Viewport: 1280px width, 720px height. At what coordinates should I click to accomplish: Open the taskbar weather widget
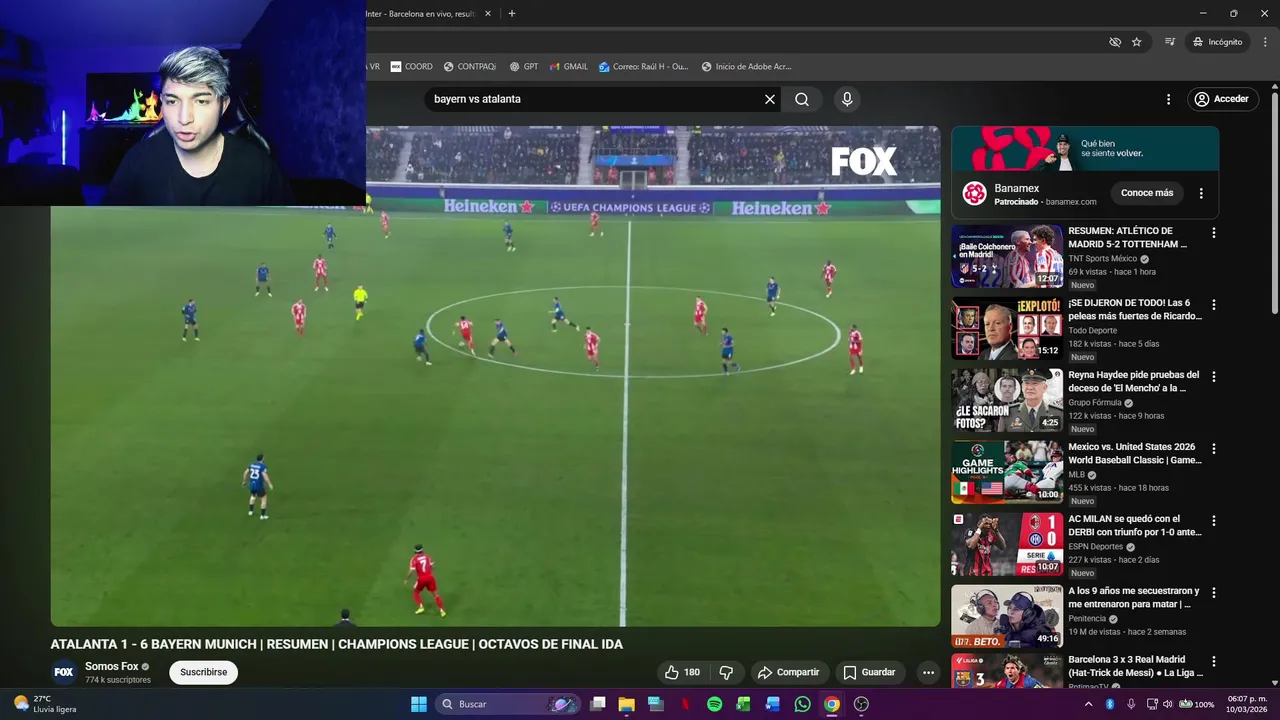pyautogui.click(x=46, y=704)
